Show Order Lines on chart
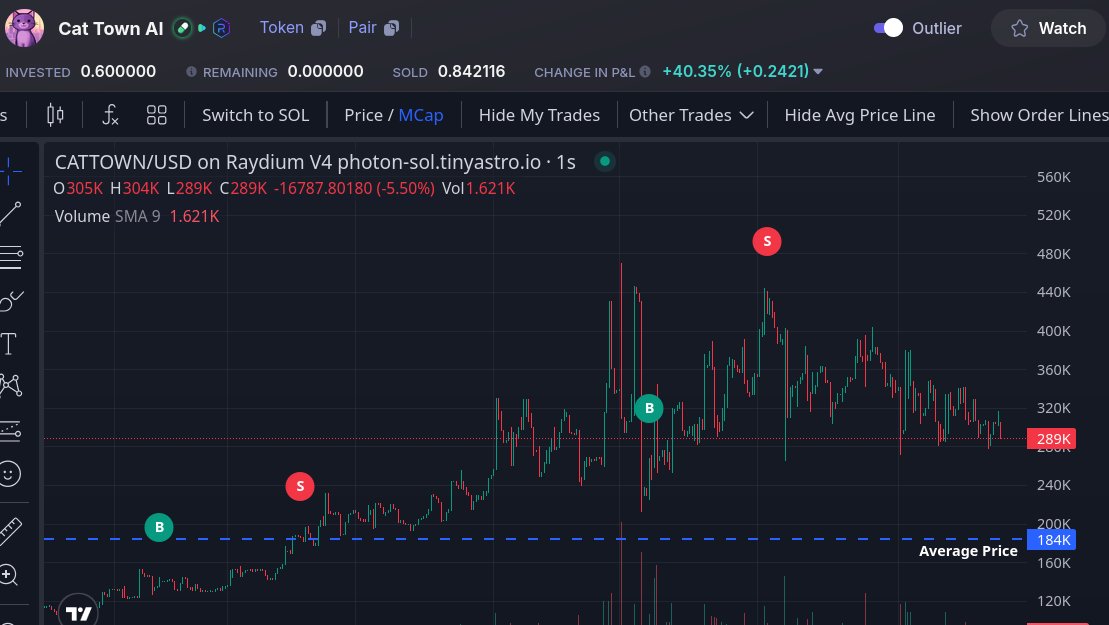The height and width of the screenshot is (625, 1109). 1039,115
